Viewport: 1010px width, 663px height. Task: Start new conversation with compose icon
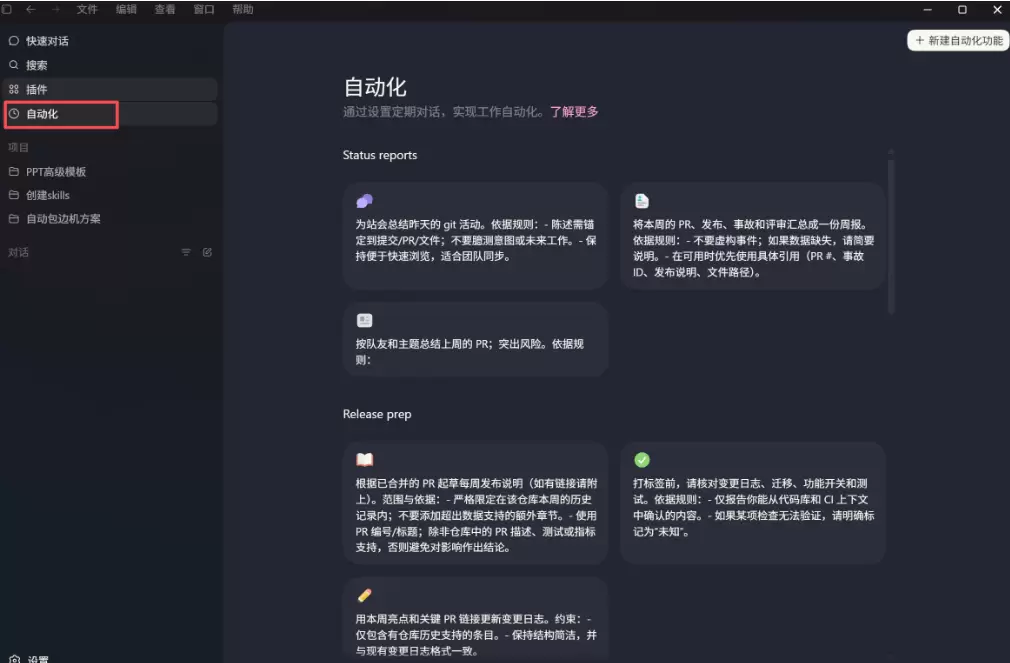tap(207, 253)
